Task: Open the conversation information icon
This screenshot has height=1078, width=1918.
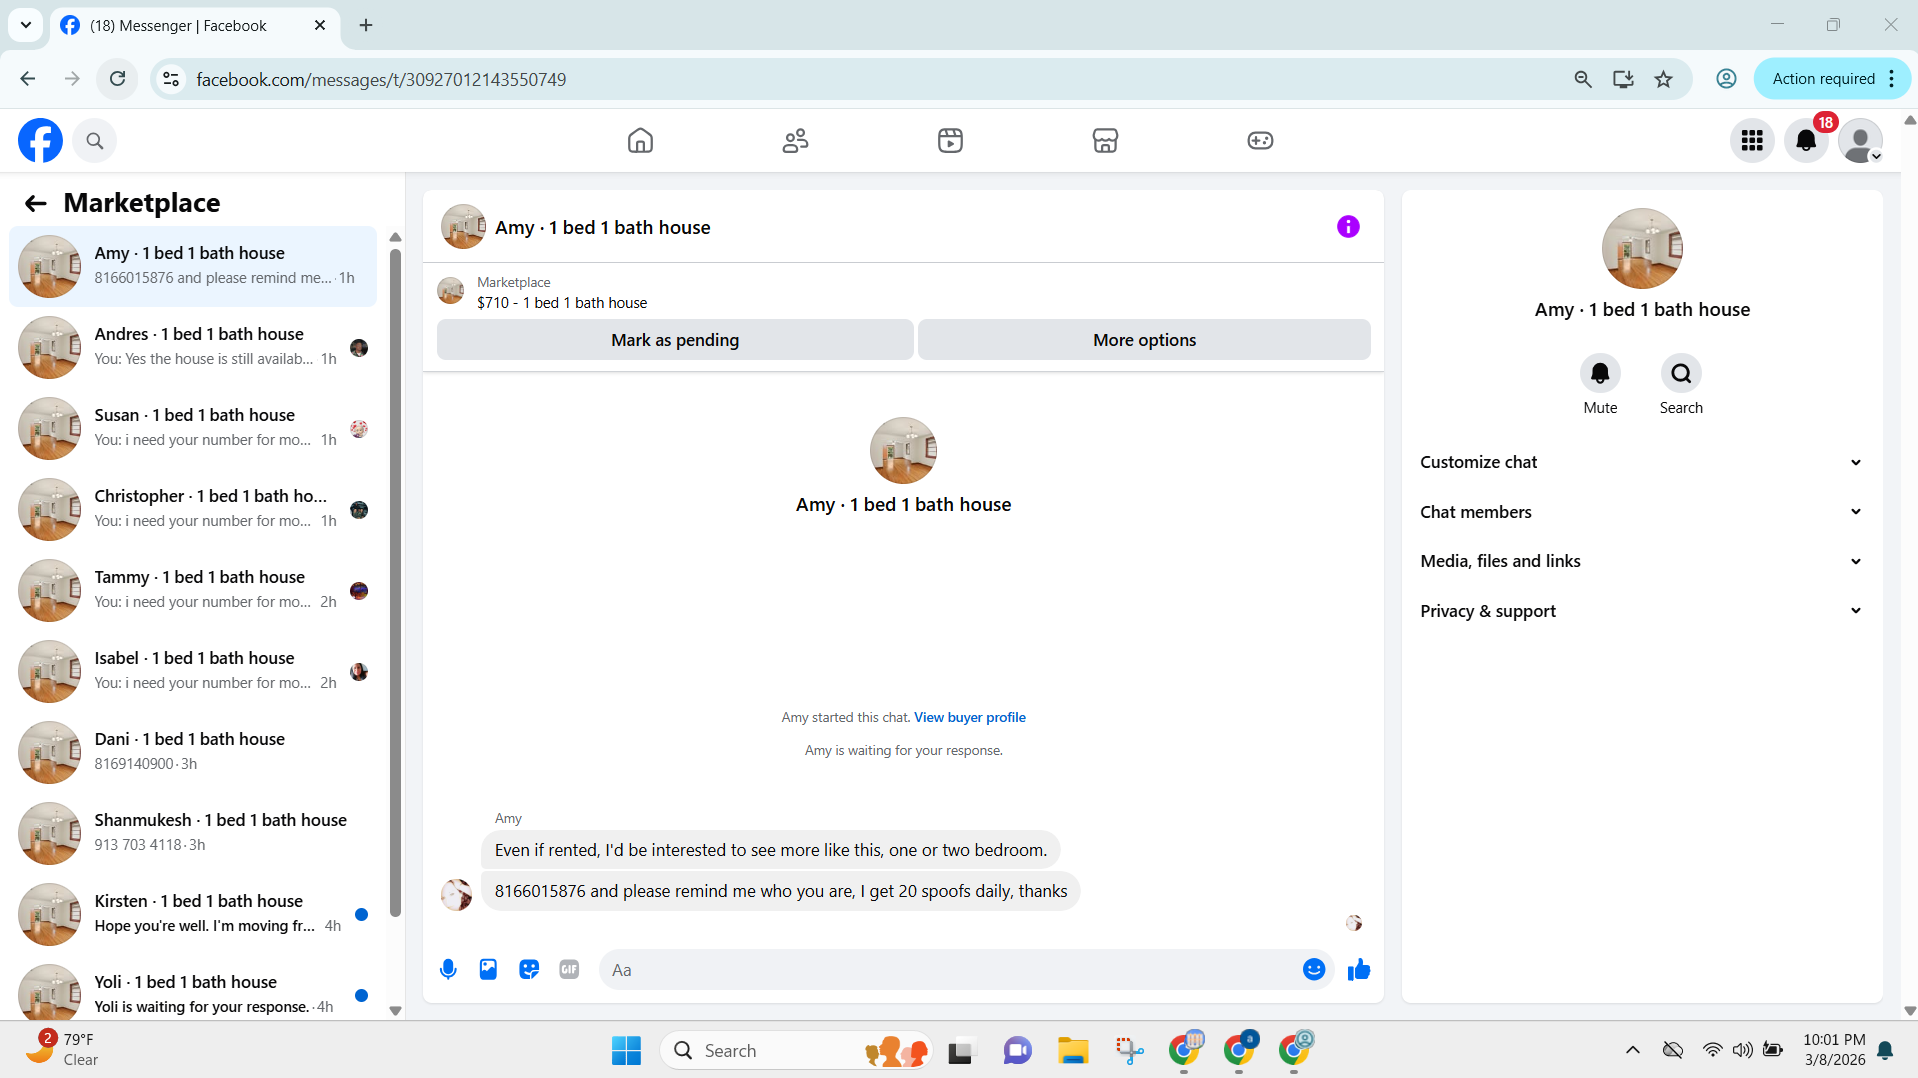Action: click(1348, 227)
